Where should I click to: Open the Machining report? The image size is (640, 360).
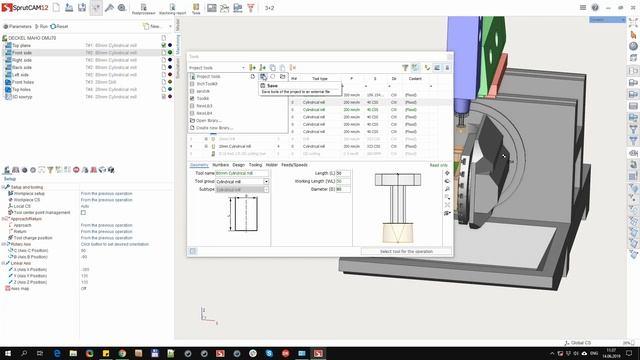click(x=172, y=9)
